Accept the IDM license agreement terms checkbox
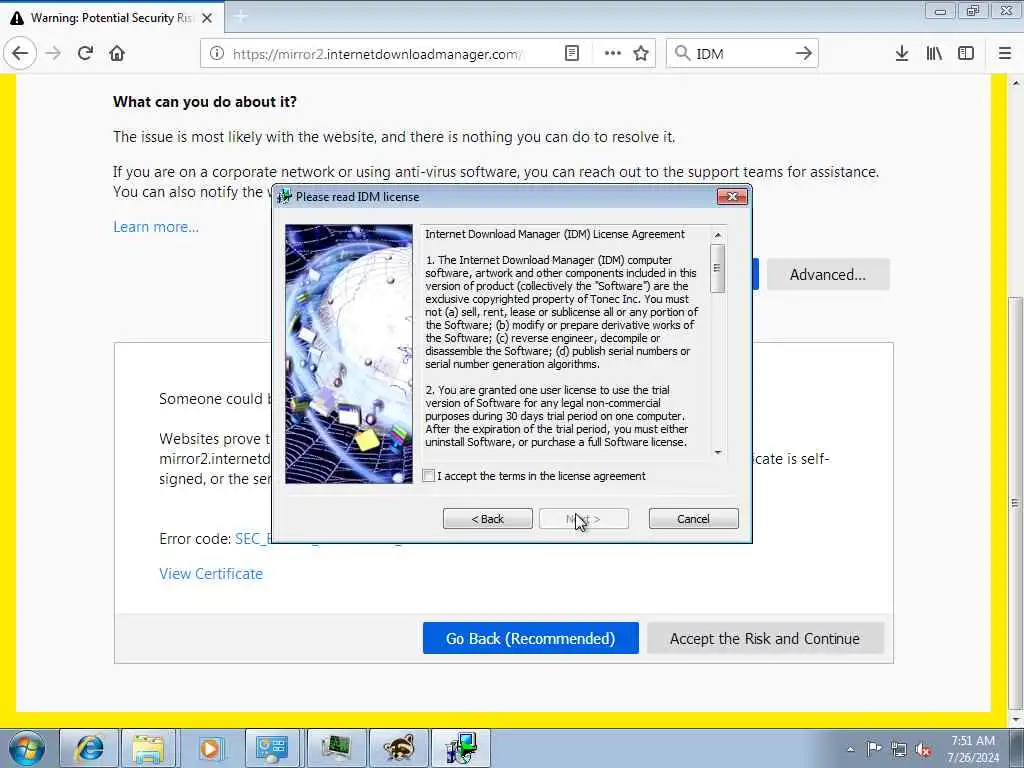 [x=428, y=476]
